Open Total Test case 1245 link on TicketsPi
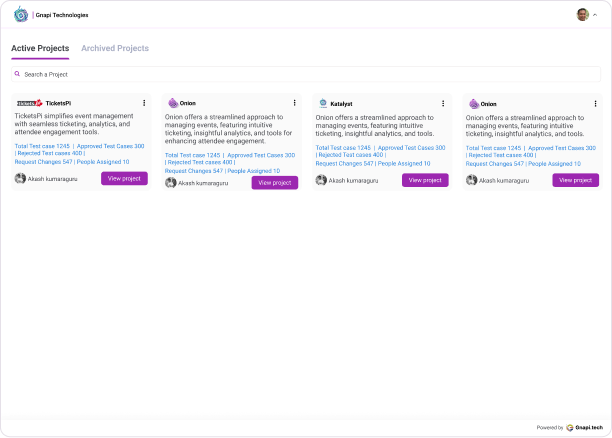 pos(42,146)
